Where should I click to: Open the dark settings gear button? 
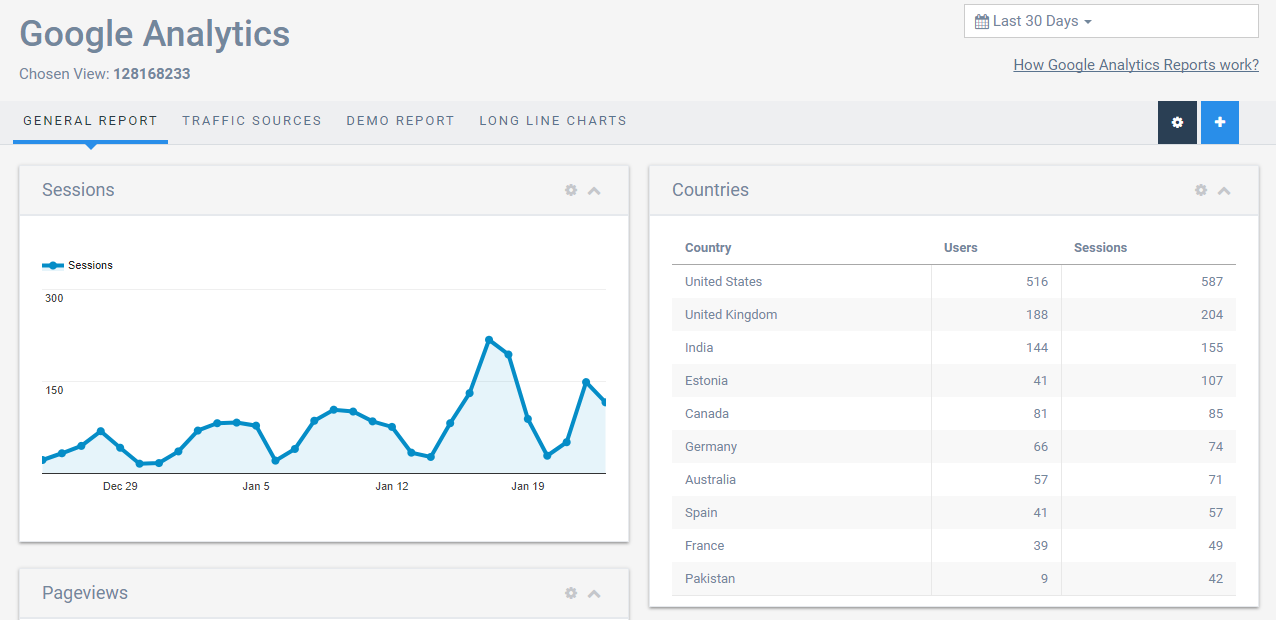[1177, 122]
